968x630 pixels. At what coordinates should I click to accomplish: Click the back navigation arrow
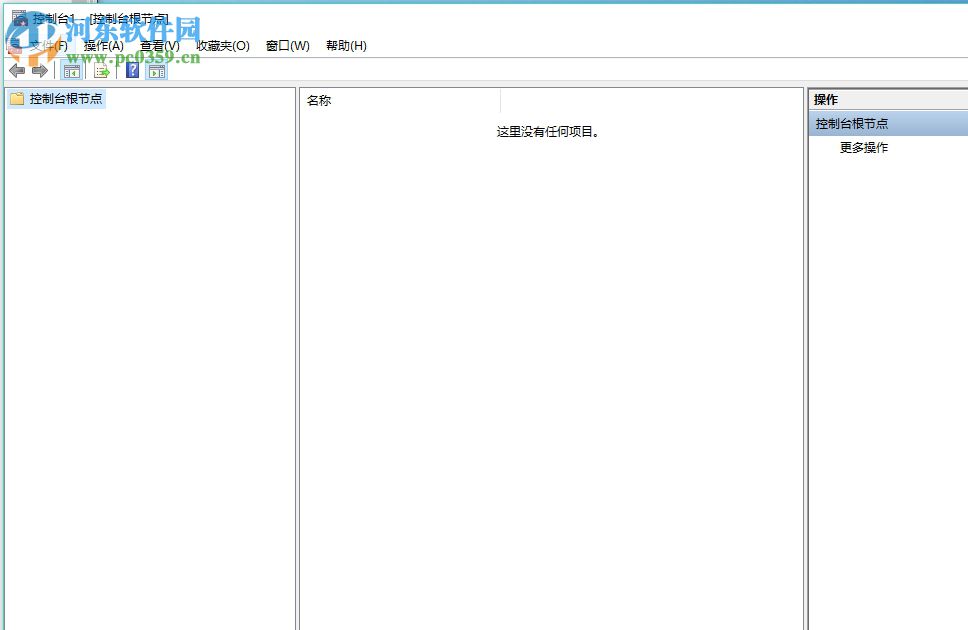click(x=16, y=70)
